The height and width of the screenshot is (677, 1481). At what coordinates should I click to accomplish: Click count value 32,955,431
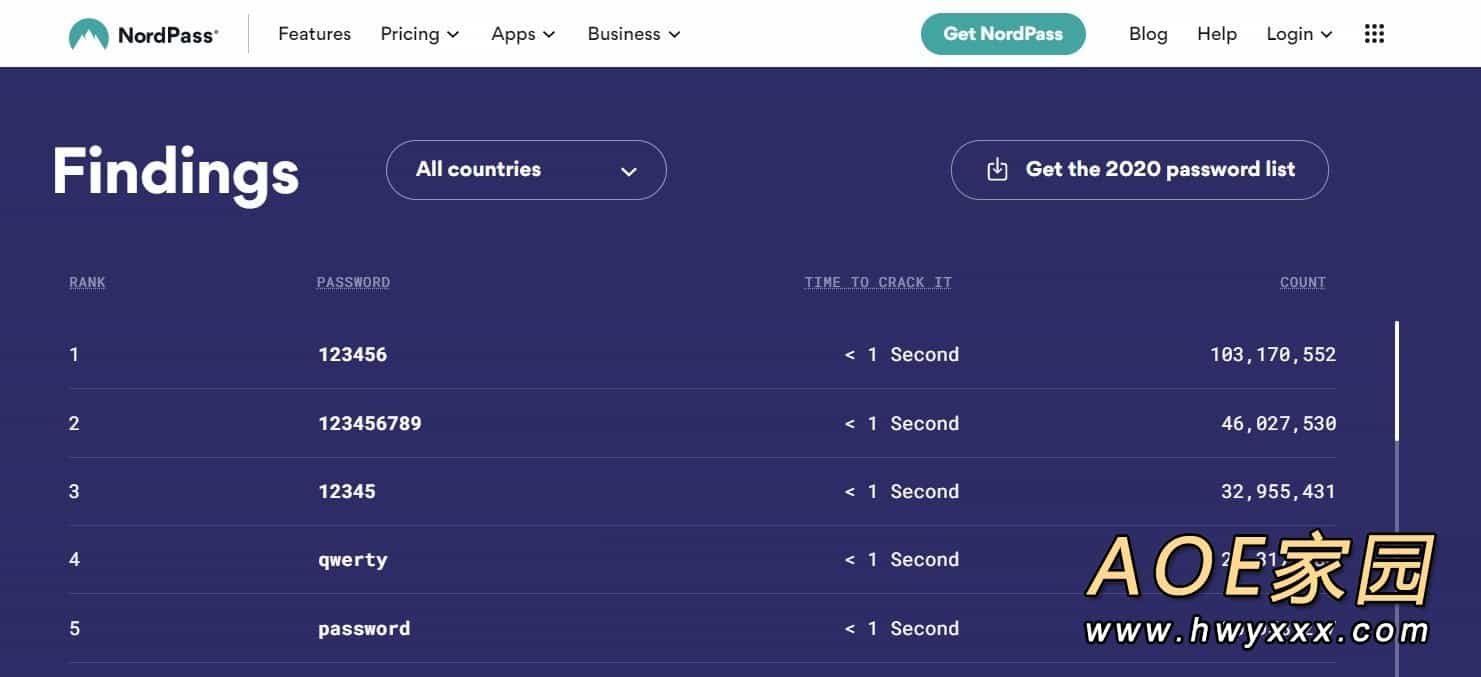pos(1279,491)
